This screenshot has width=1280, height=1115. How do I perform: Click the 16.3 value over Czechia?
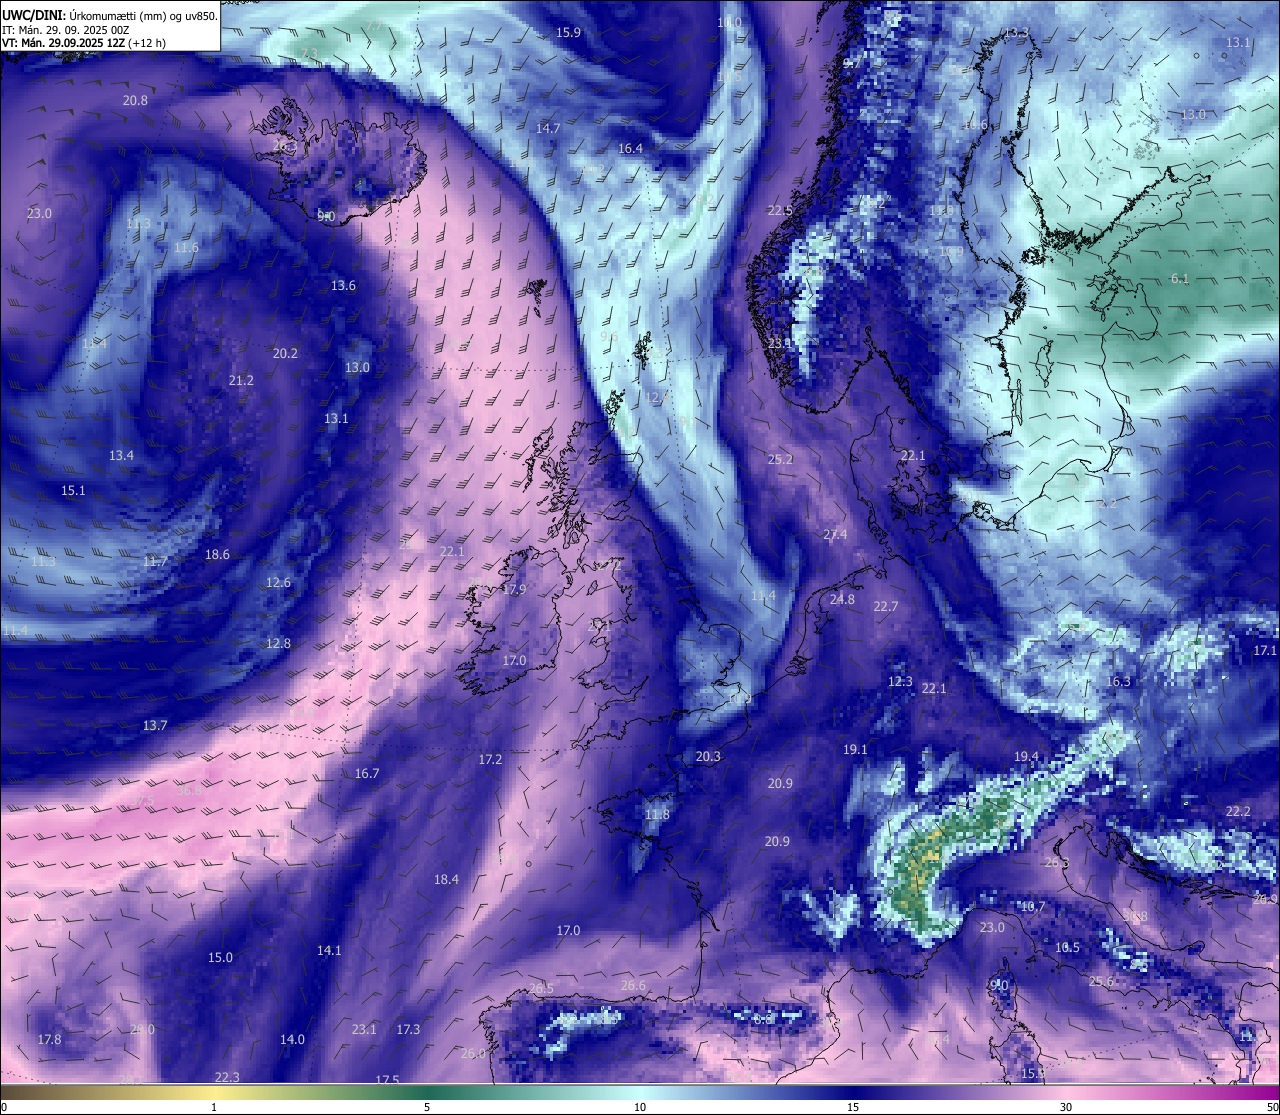[1118, 681]
